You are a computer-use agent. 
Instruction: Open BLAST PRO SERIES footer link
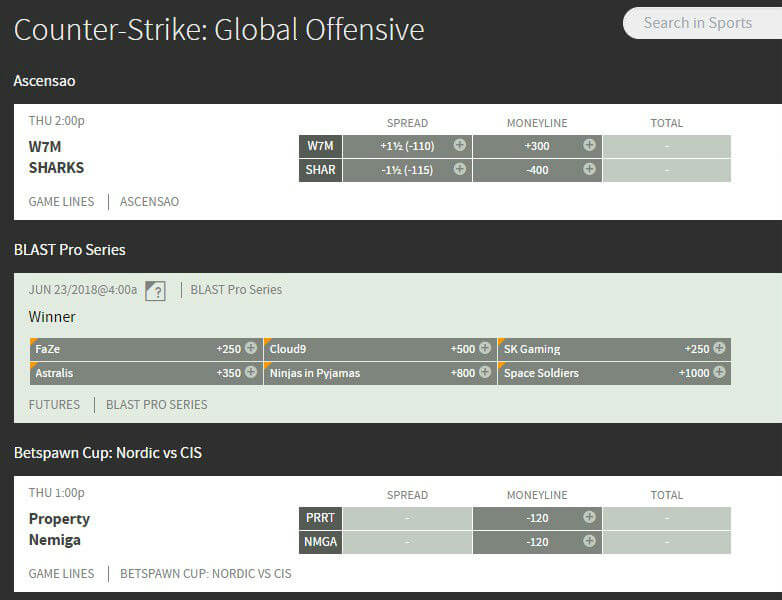(x=156, y=405)
